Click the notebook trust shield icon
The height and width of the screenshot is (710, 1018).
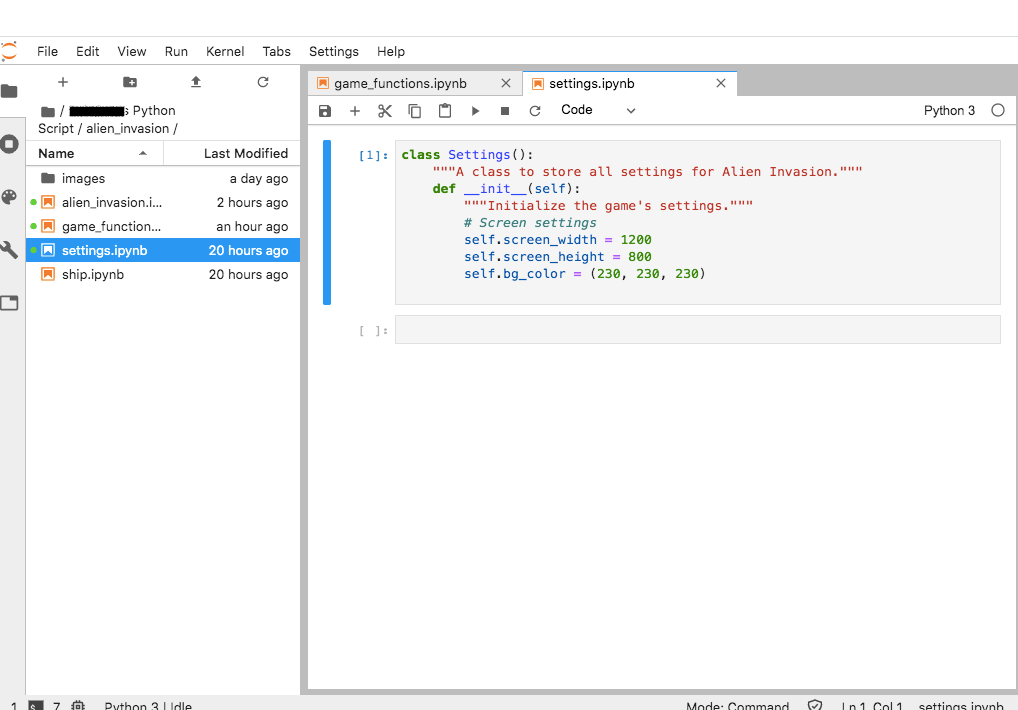(815, 705)
